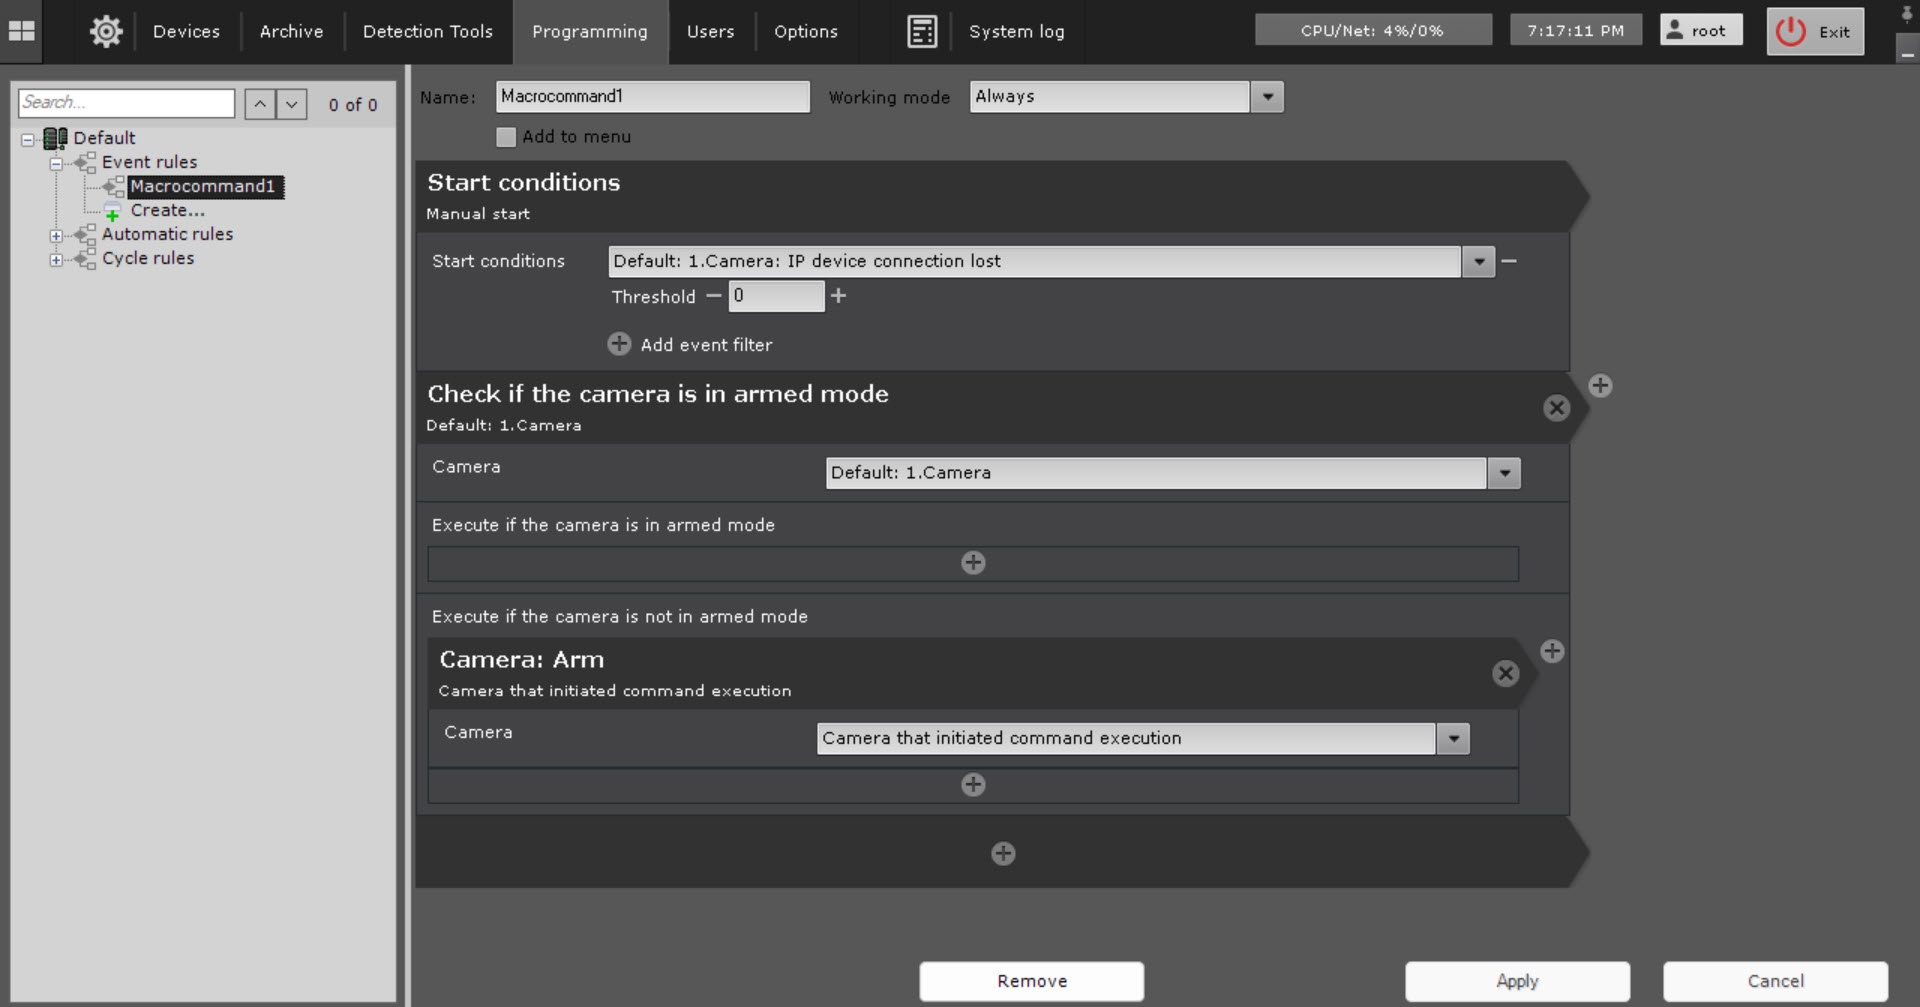Open the Camera dropdown showing Default: 1.Camera
The height and width of the screenshot is (1007, 1920).
pyautogui.click(x=1504, y=473)
